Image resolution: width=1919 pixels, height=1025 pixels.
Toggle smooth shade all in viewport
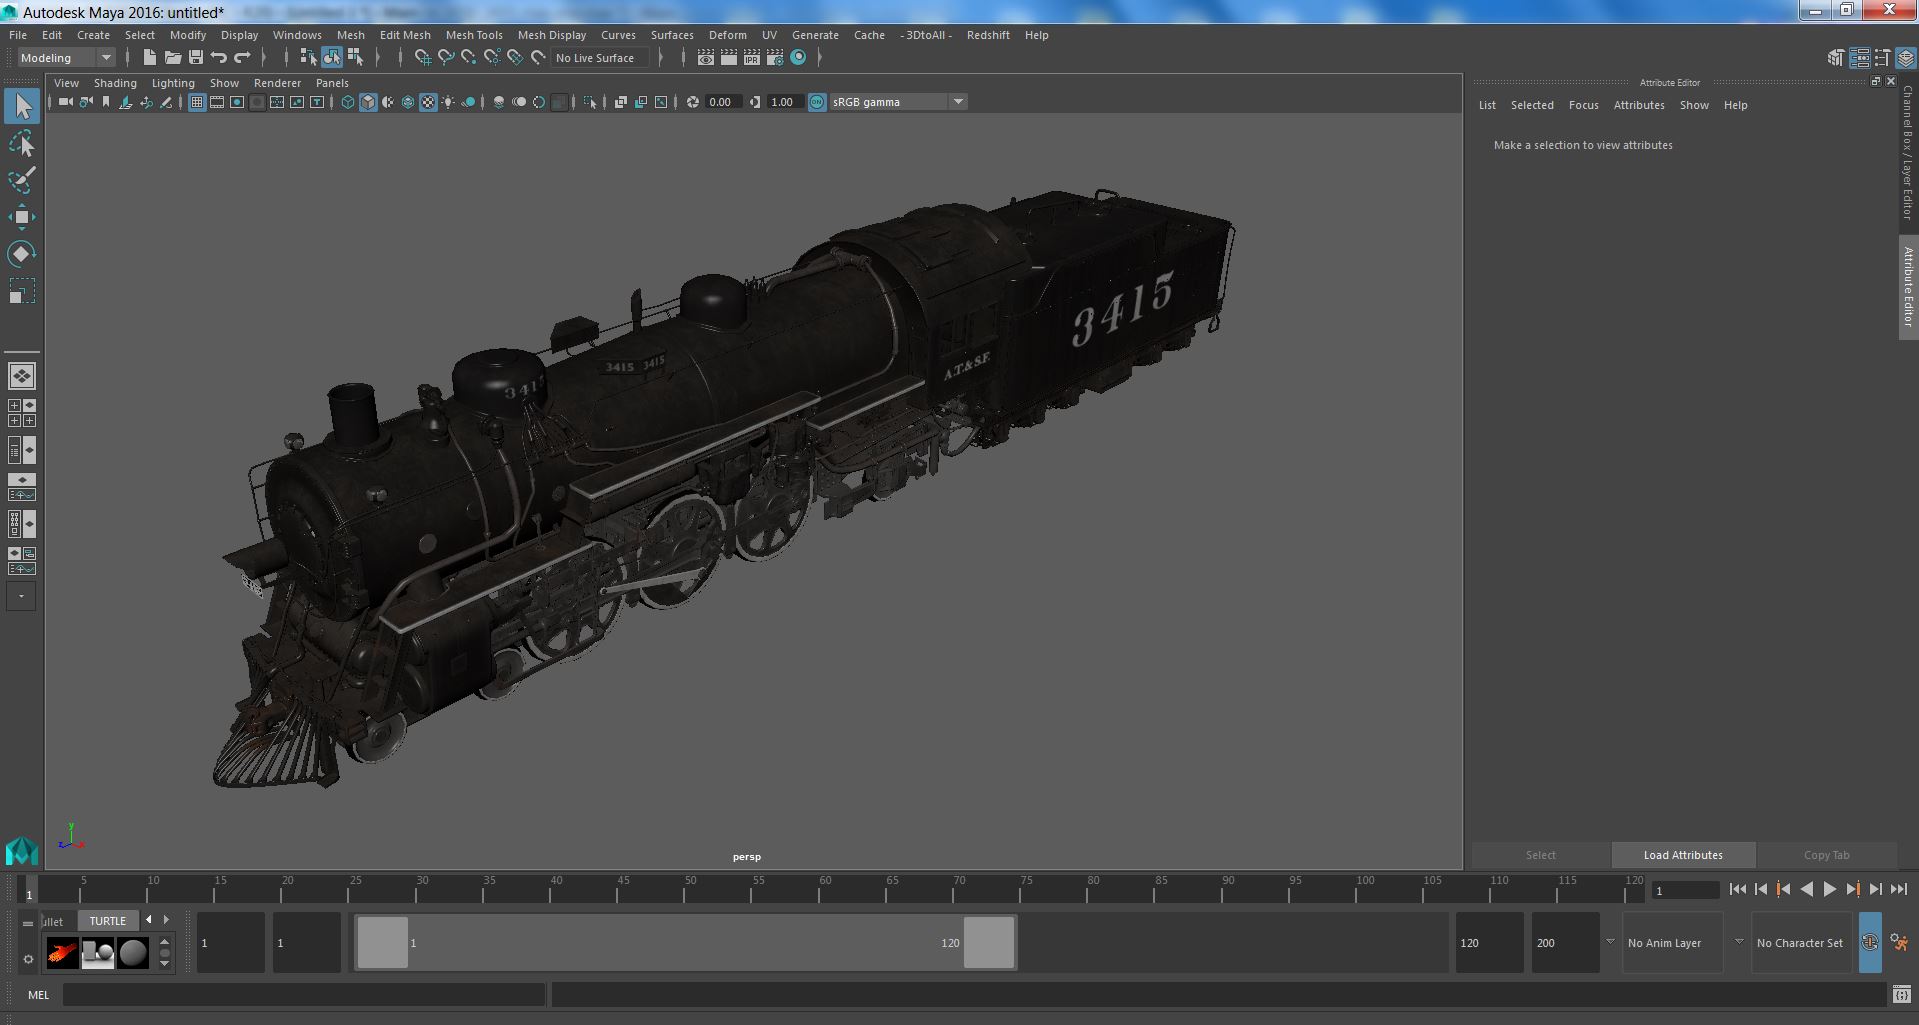[368, 102]
